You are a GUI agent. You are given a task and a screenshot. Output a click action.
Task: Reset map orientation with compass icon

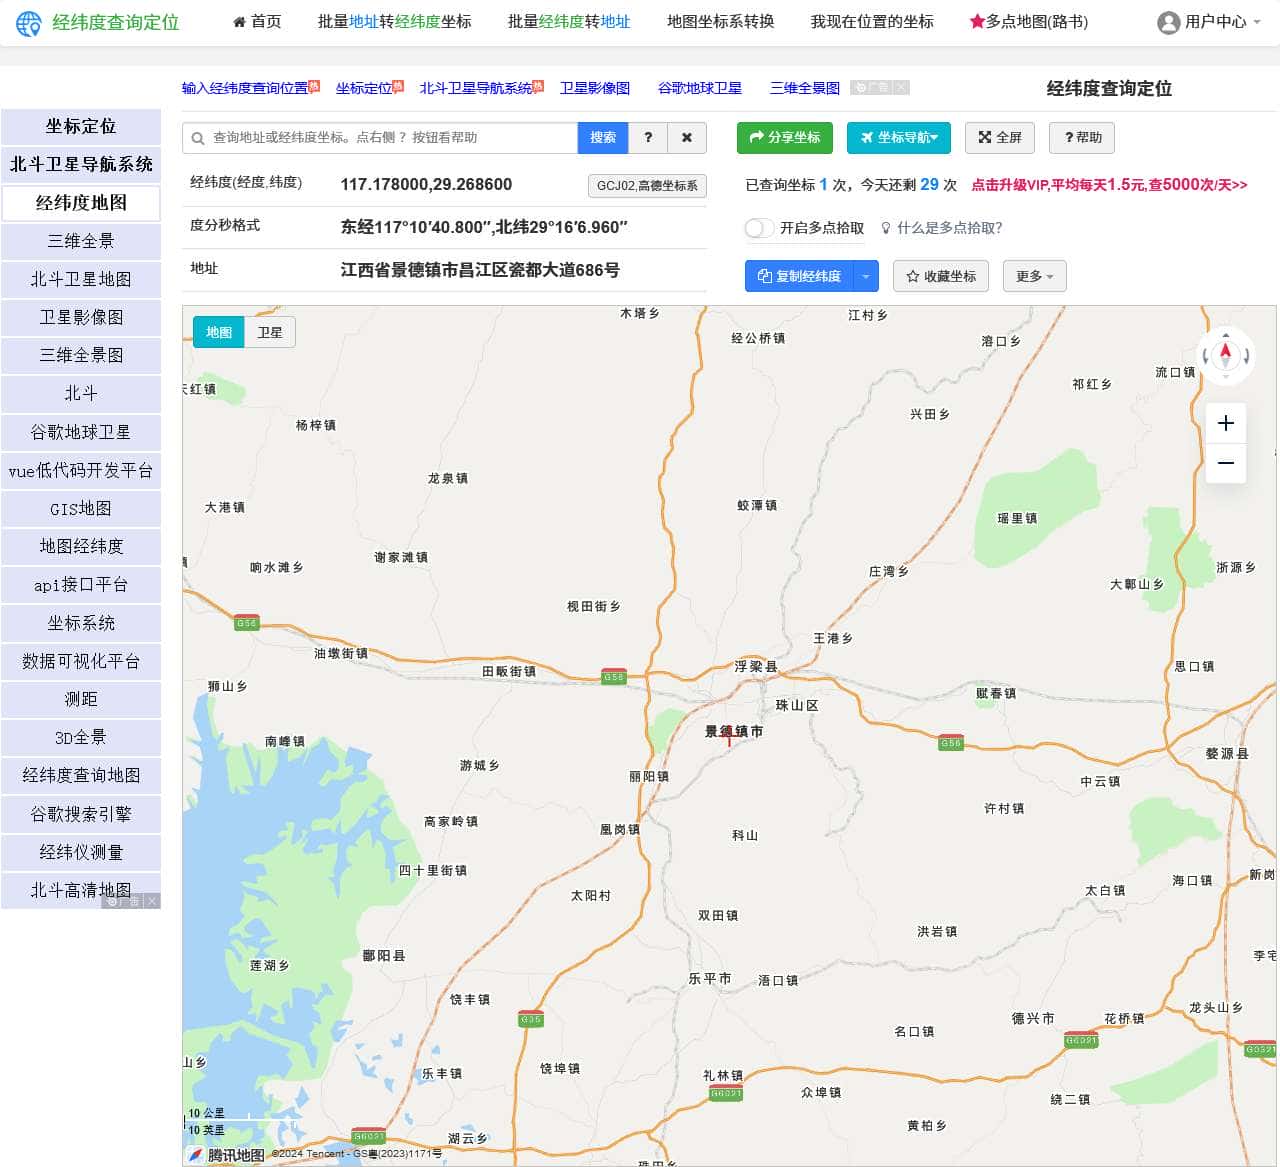pos(1225,354)
